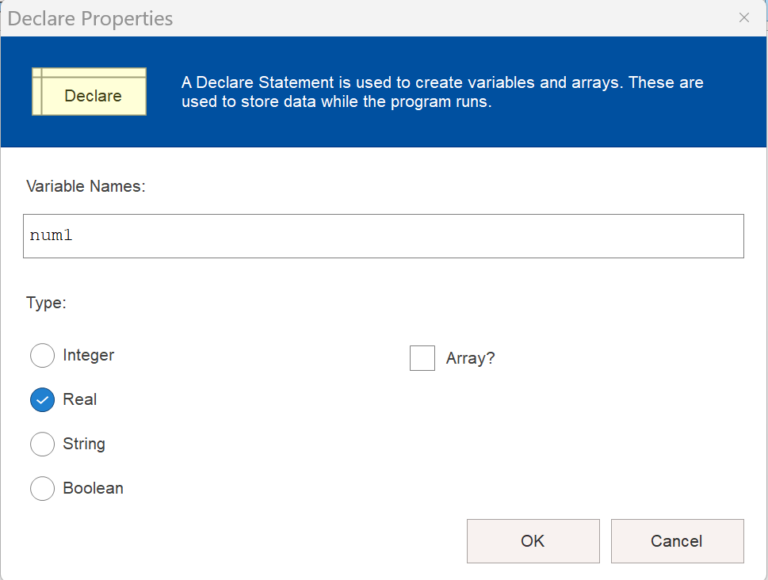Select the Integer radio button circle
768x580 pixels.
pos(43,355)
